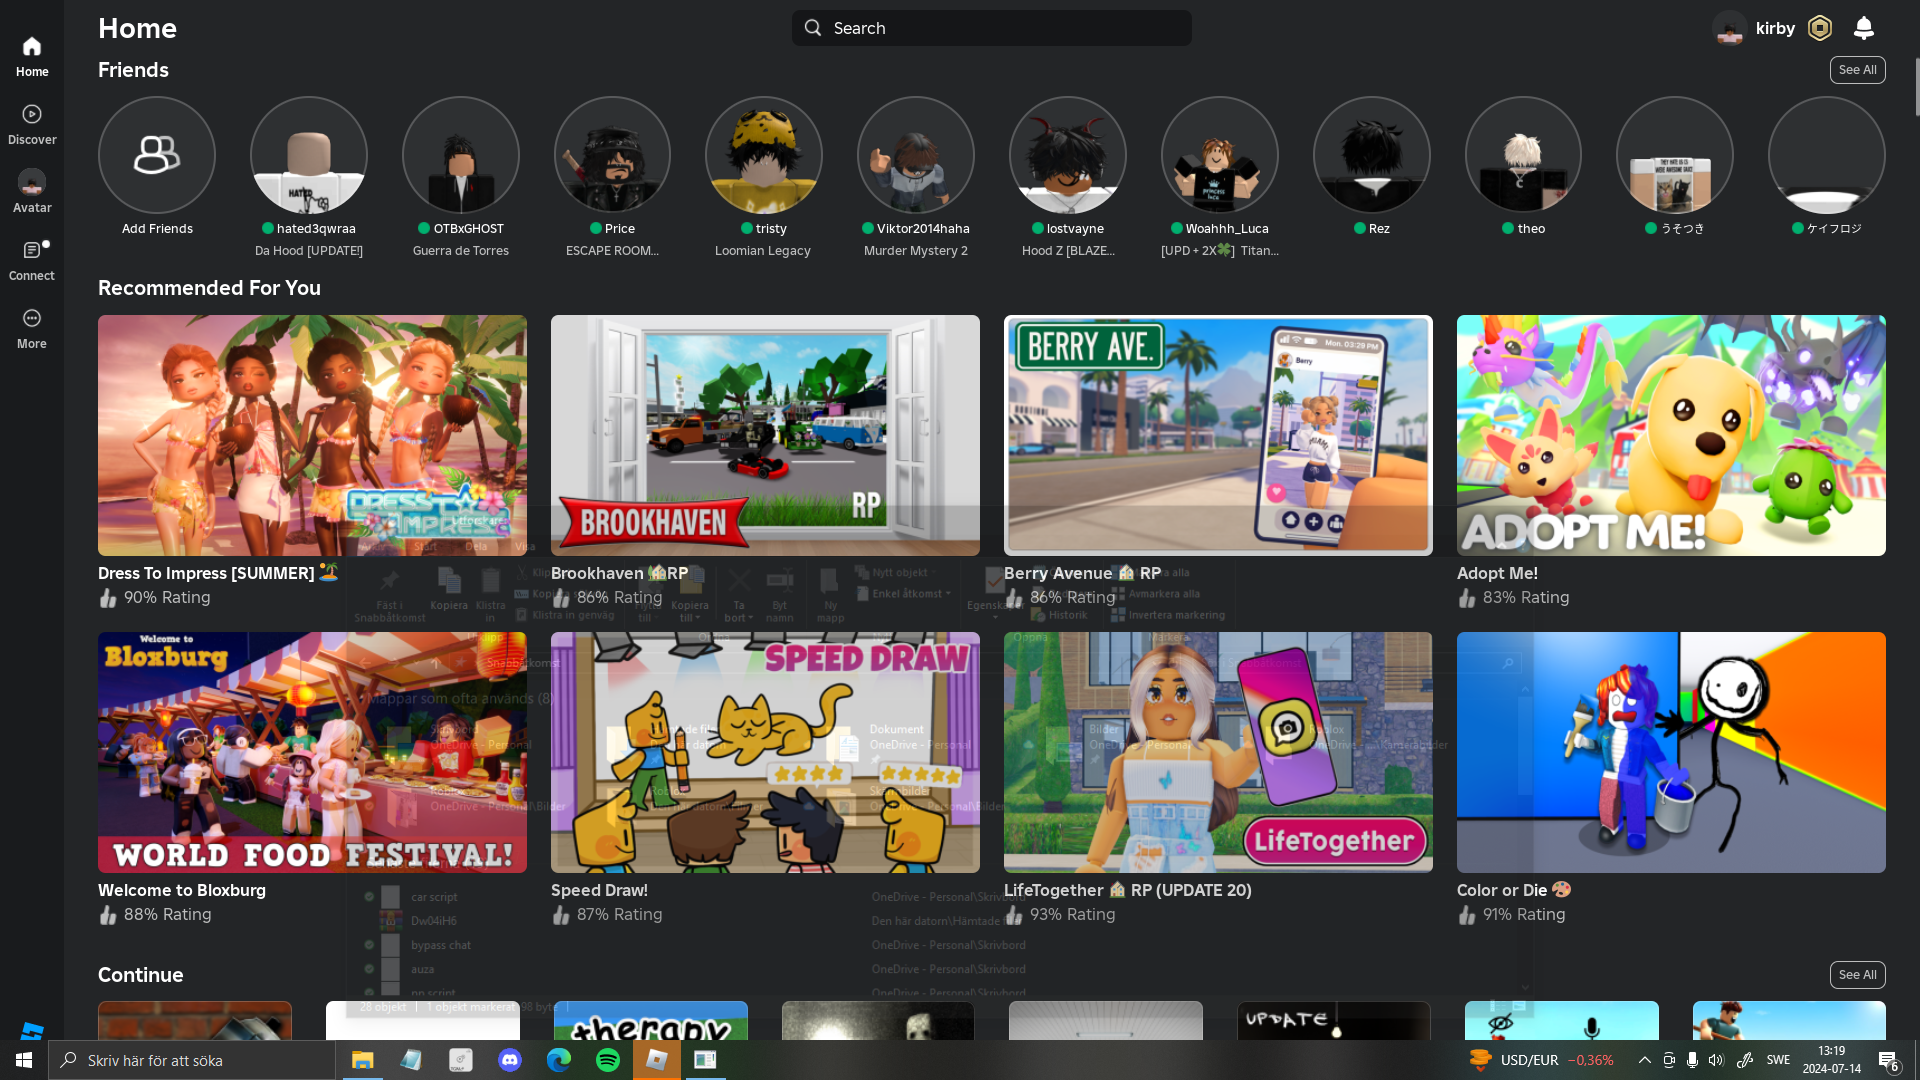
Task: Click the 'Da Hood [UPDATE]' status text
Action: point(309,251)
